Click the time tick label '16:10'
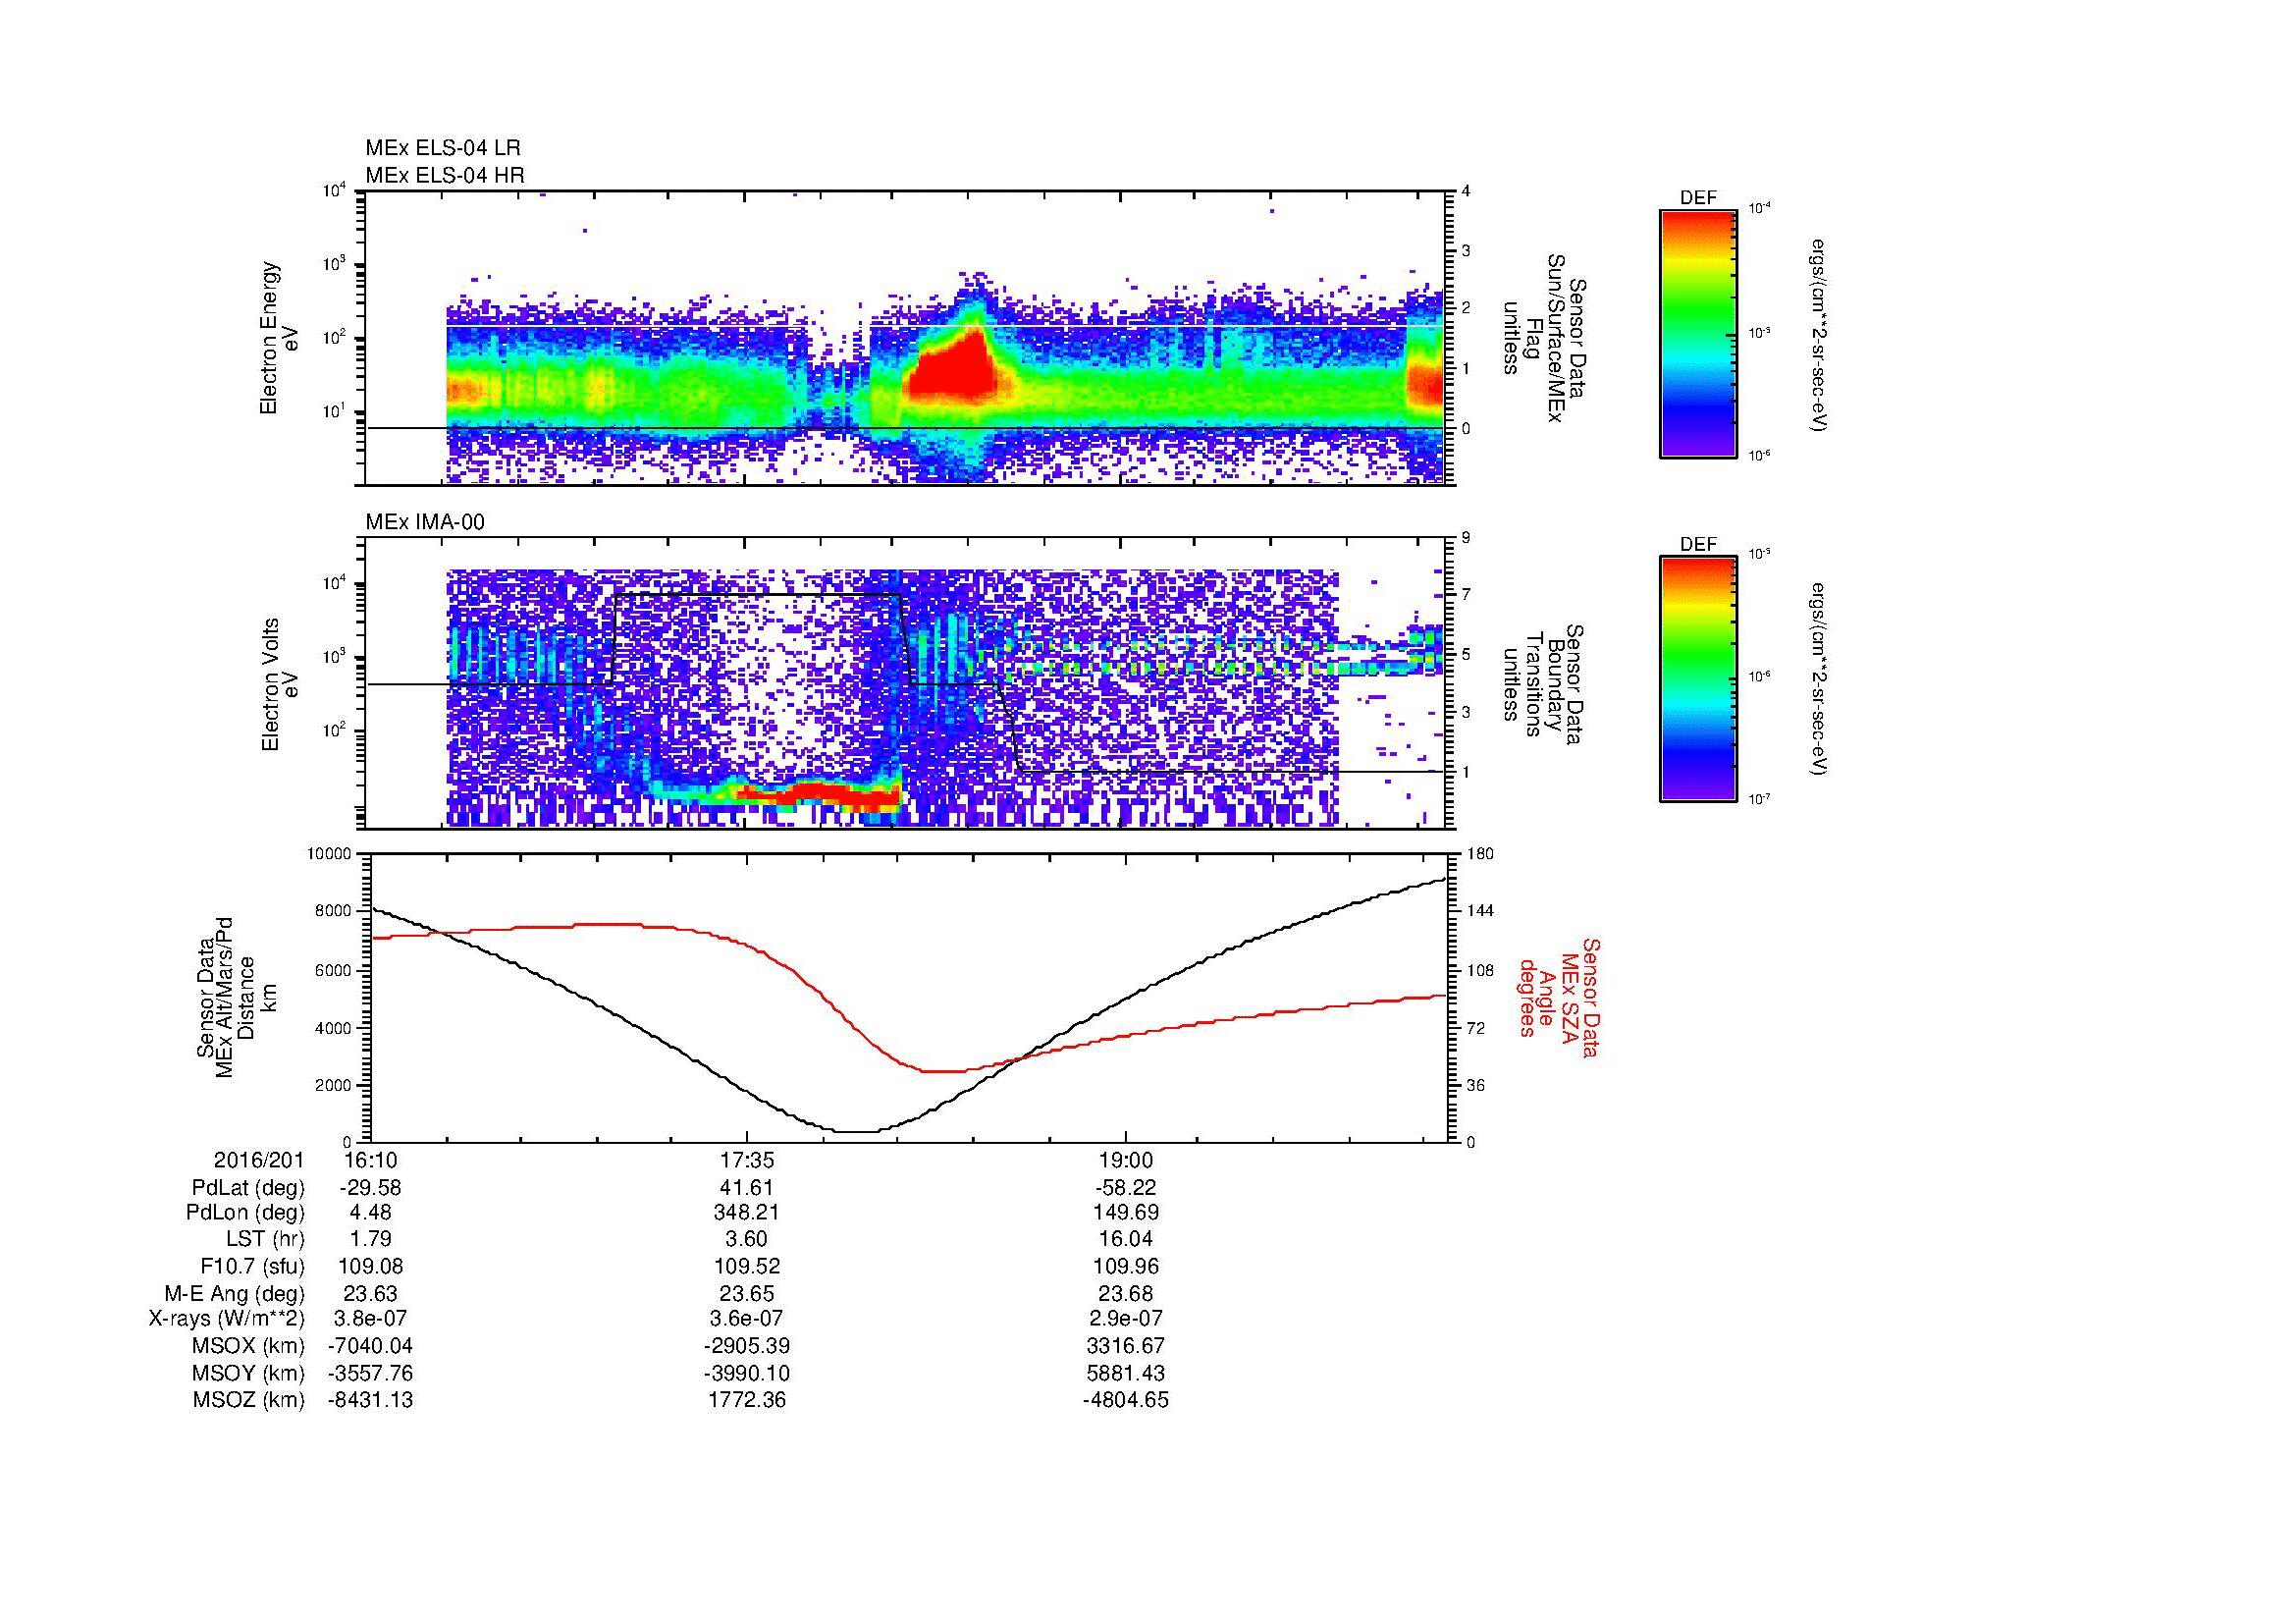Screen dimensions: 2296x1623 370,1160
